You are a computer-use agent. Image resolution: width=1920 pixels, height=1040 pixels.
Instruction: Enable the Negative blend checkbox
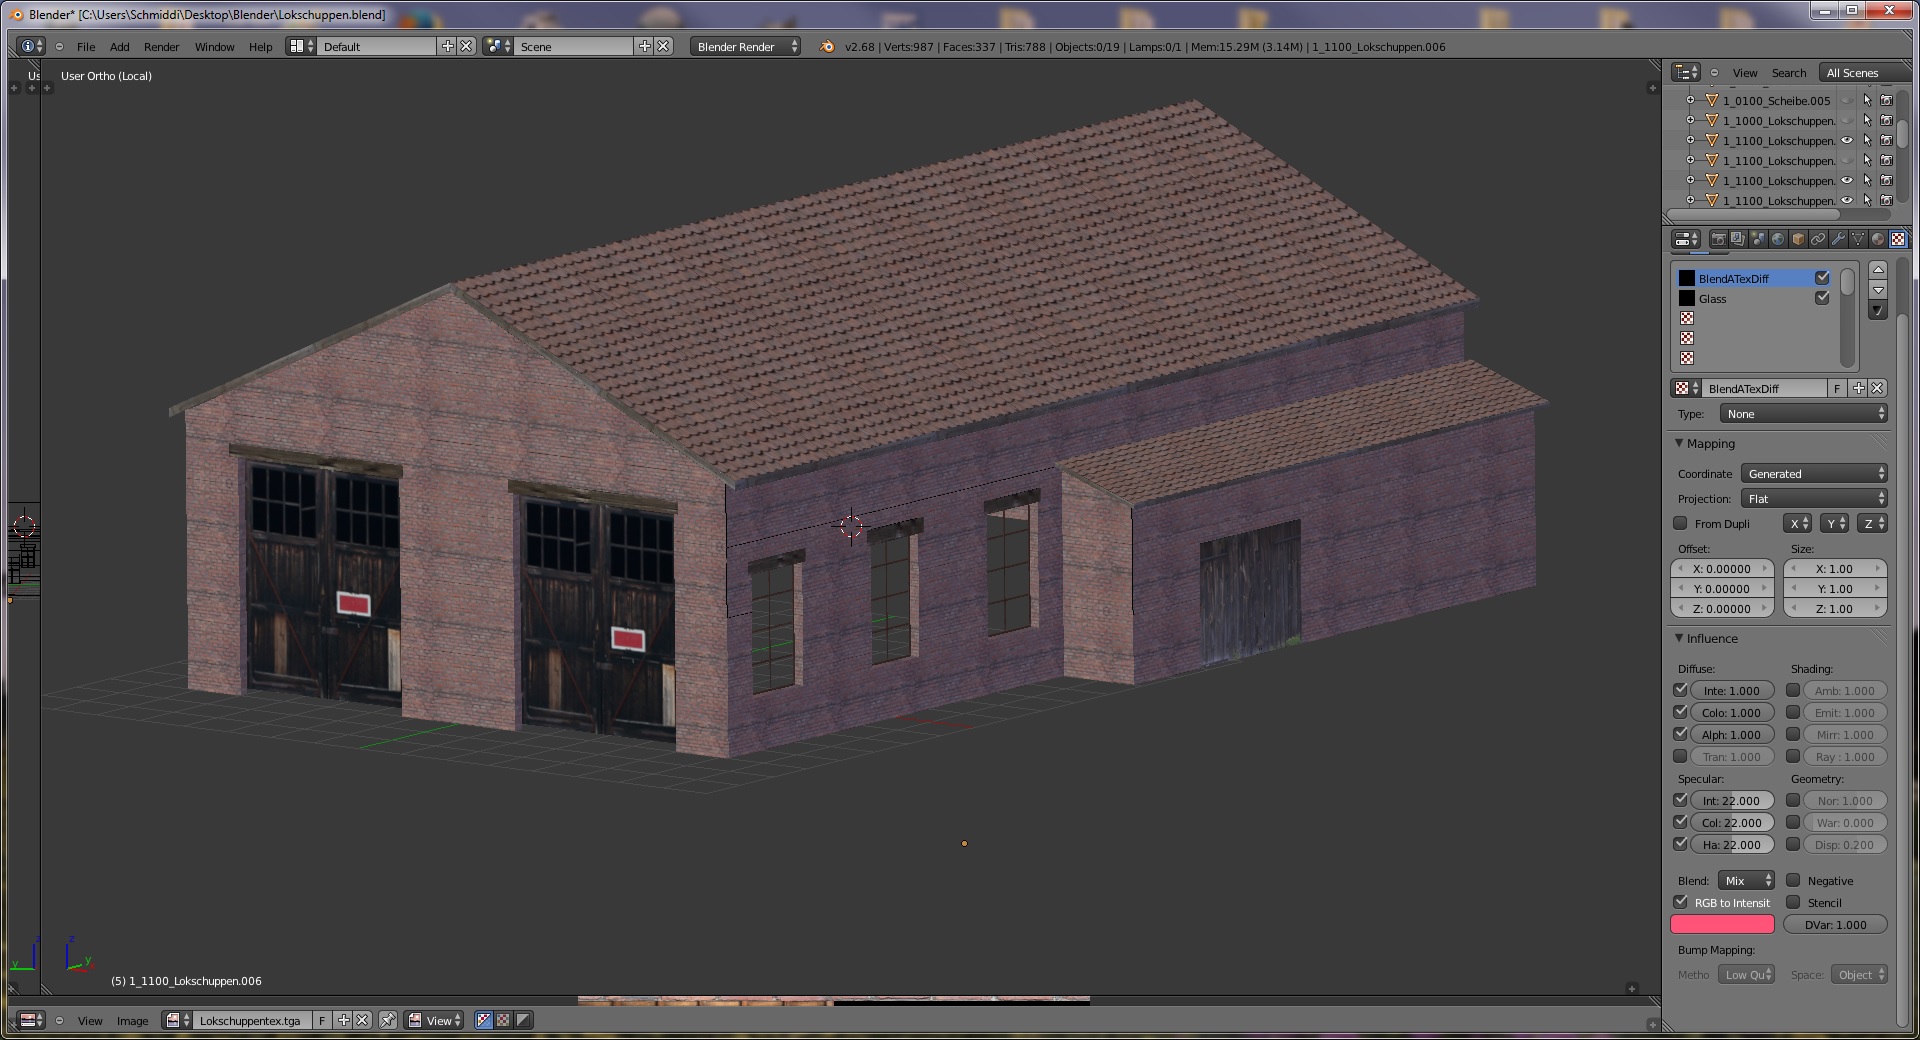click(1794, 881)
